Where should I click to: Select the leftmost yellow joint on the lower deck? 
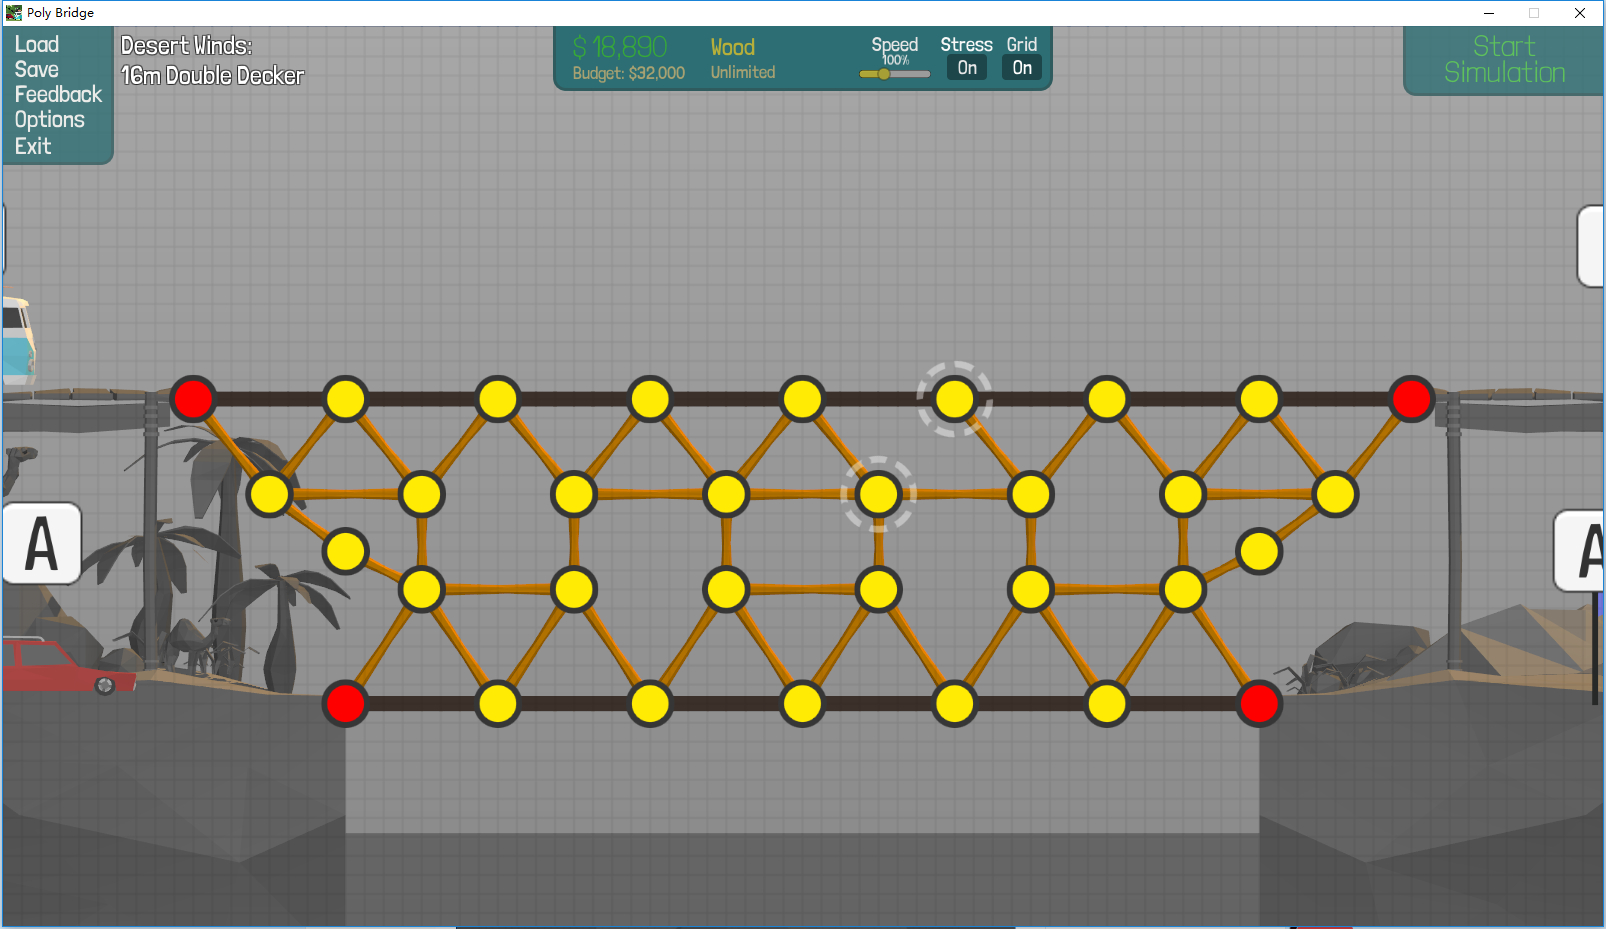(x=498, y=703)
